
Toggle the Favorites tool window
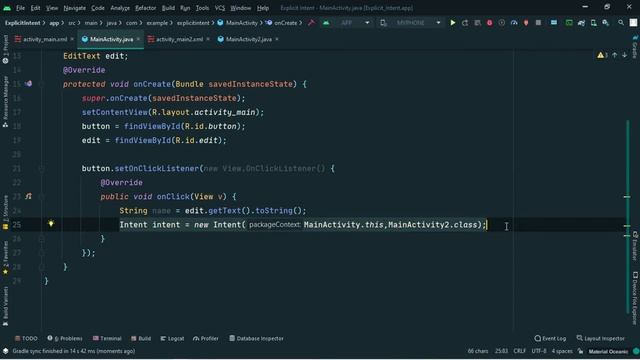pyautogui.click(x=5, y=258)
